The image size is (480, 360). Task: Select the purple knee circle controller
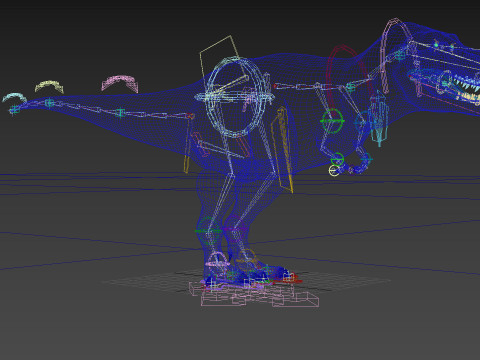click(x=236, y=229)
